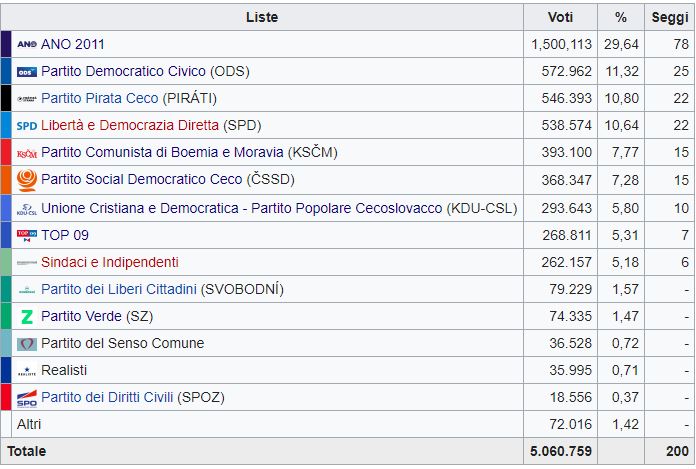696x469 pixels.
Task: Click the orange ČSSD party logo
Action: (x=27, y=180)
